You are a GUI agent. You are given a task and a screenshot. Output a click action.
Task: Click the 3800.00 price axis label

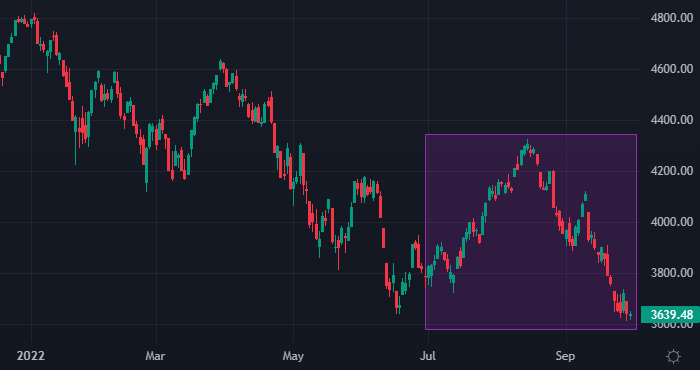click(x=671, y=273)
